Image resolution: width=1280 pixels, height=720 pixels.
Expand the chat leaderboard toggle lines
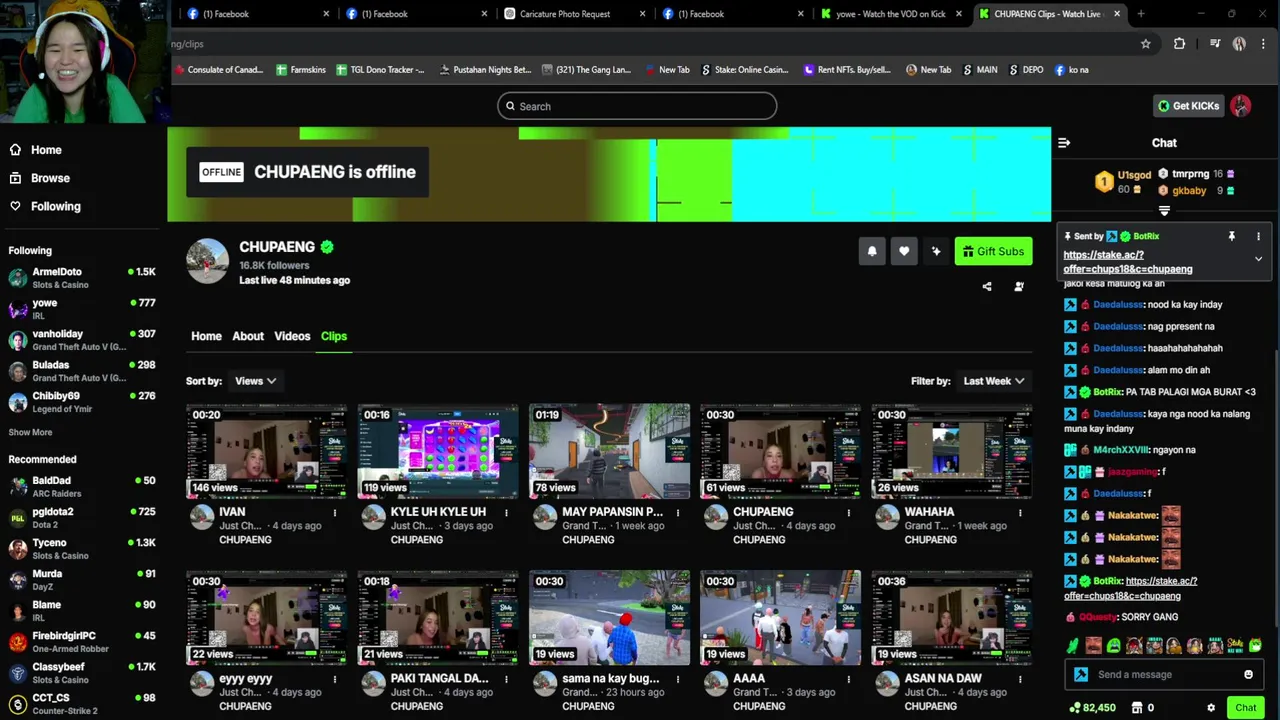tap(1164, 211)
